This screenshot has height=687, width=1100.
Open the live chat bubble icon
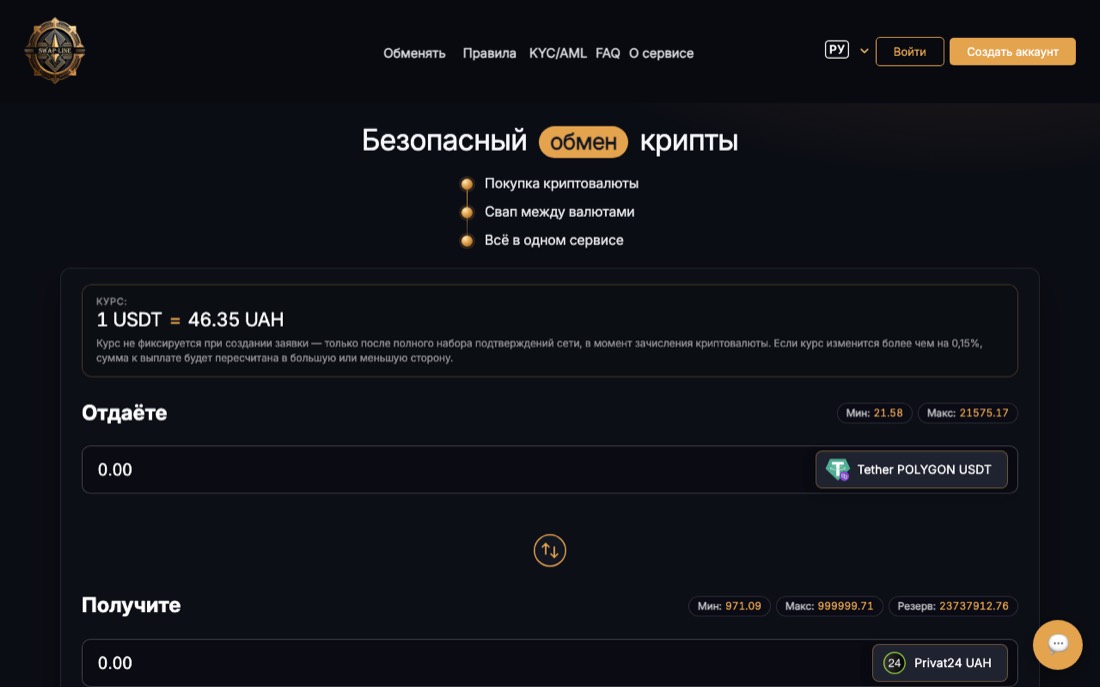(1057, 644)
